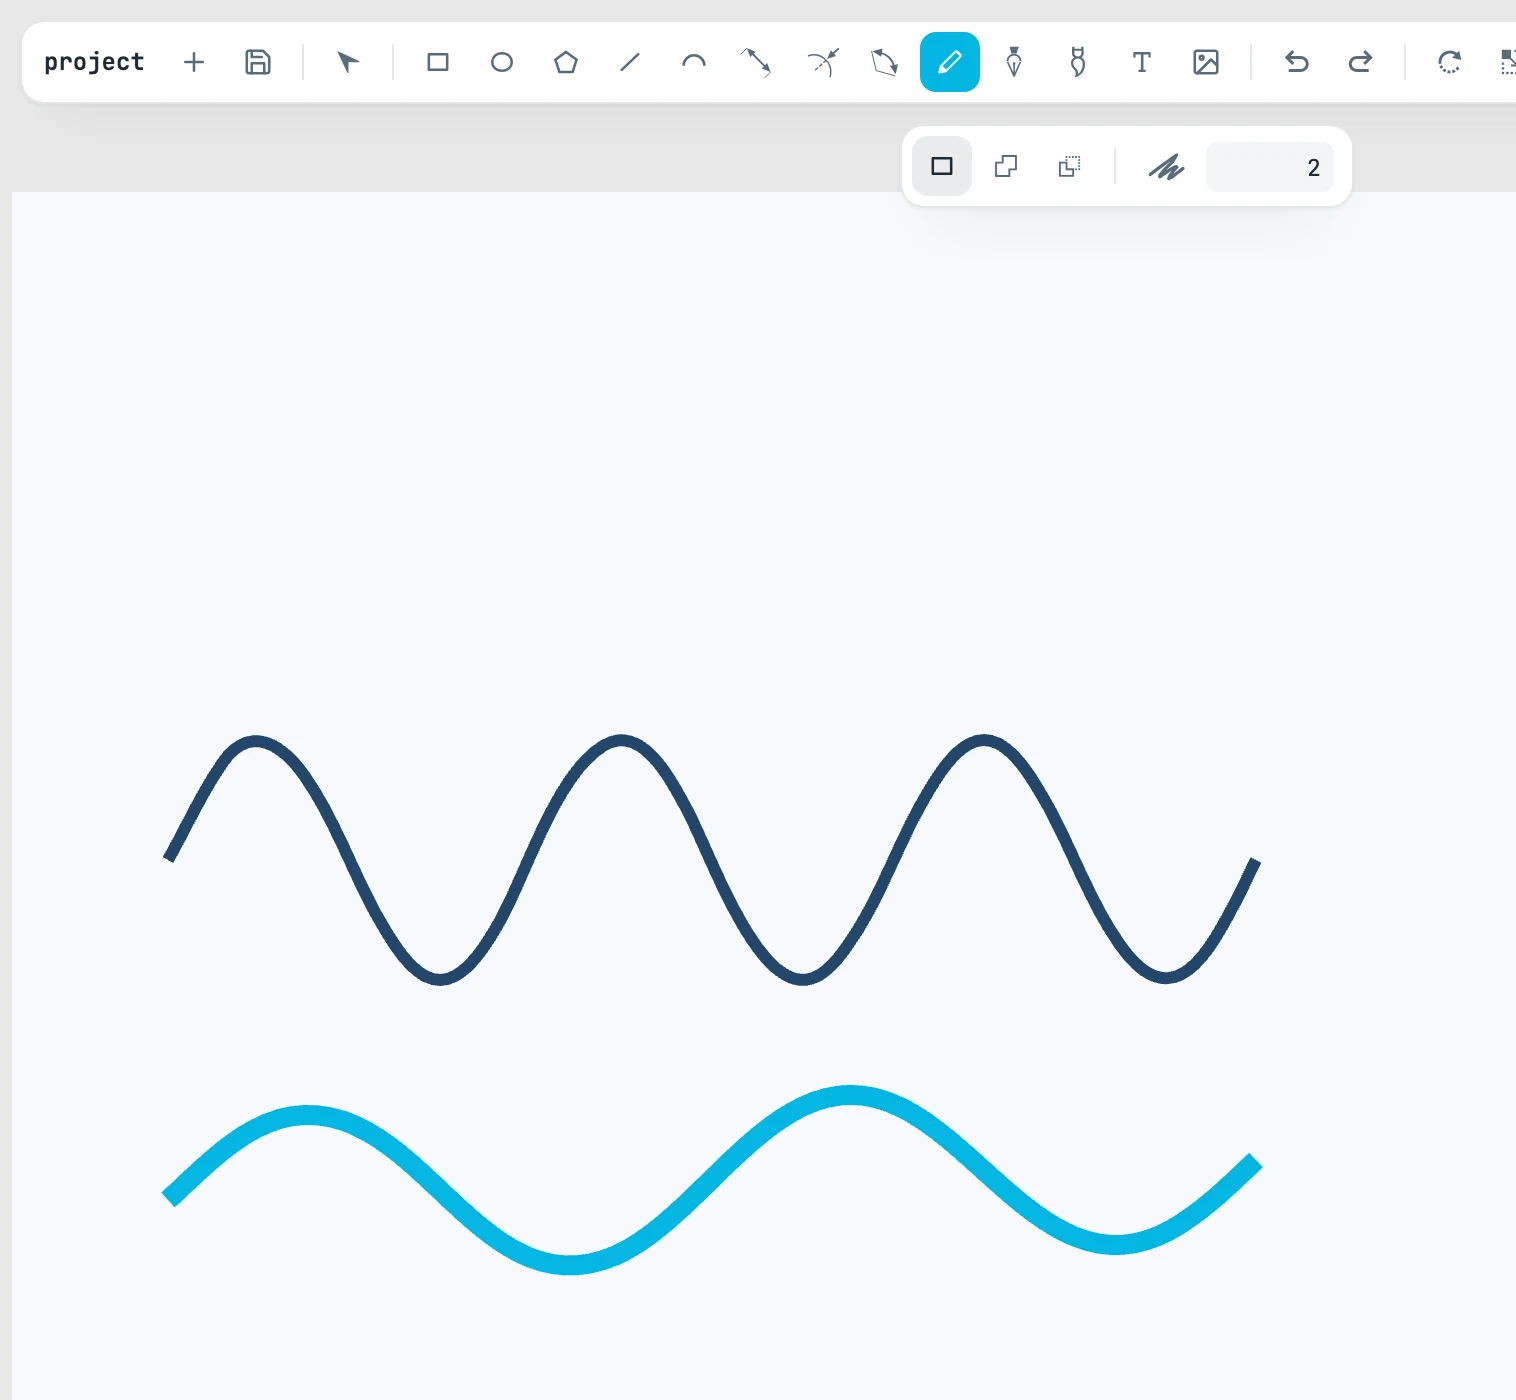1516x1400 pixels.
Task: Undo the last action
Action: [x=1296, y=62]
